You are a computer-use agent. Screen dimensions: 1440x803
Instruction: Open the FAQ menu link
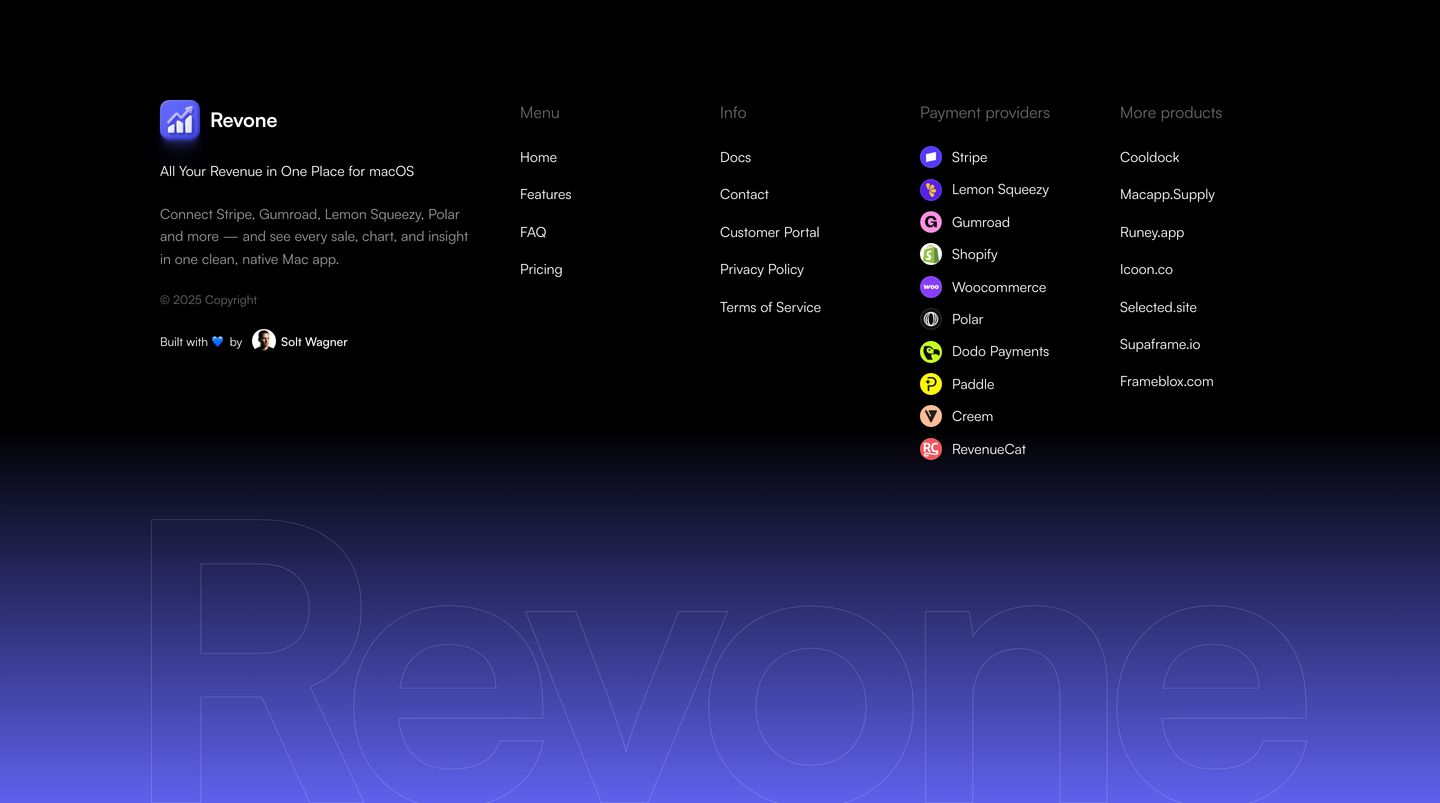[x=533, y=232]
